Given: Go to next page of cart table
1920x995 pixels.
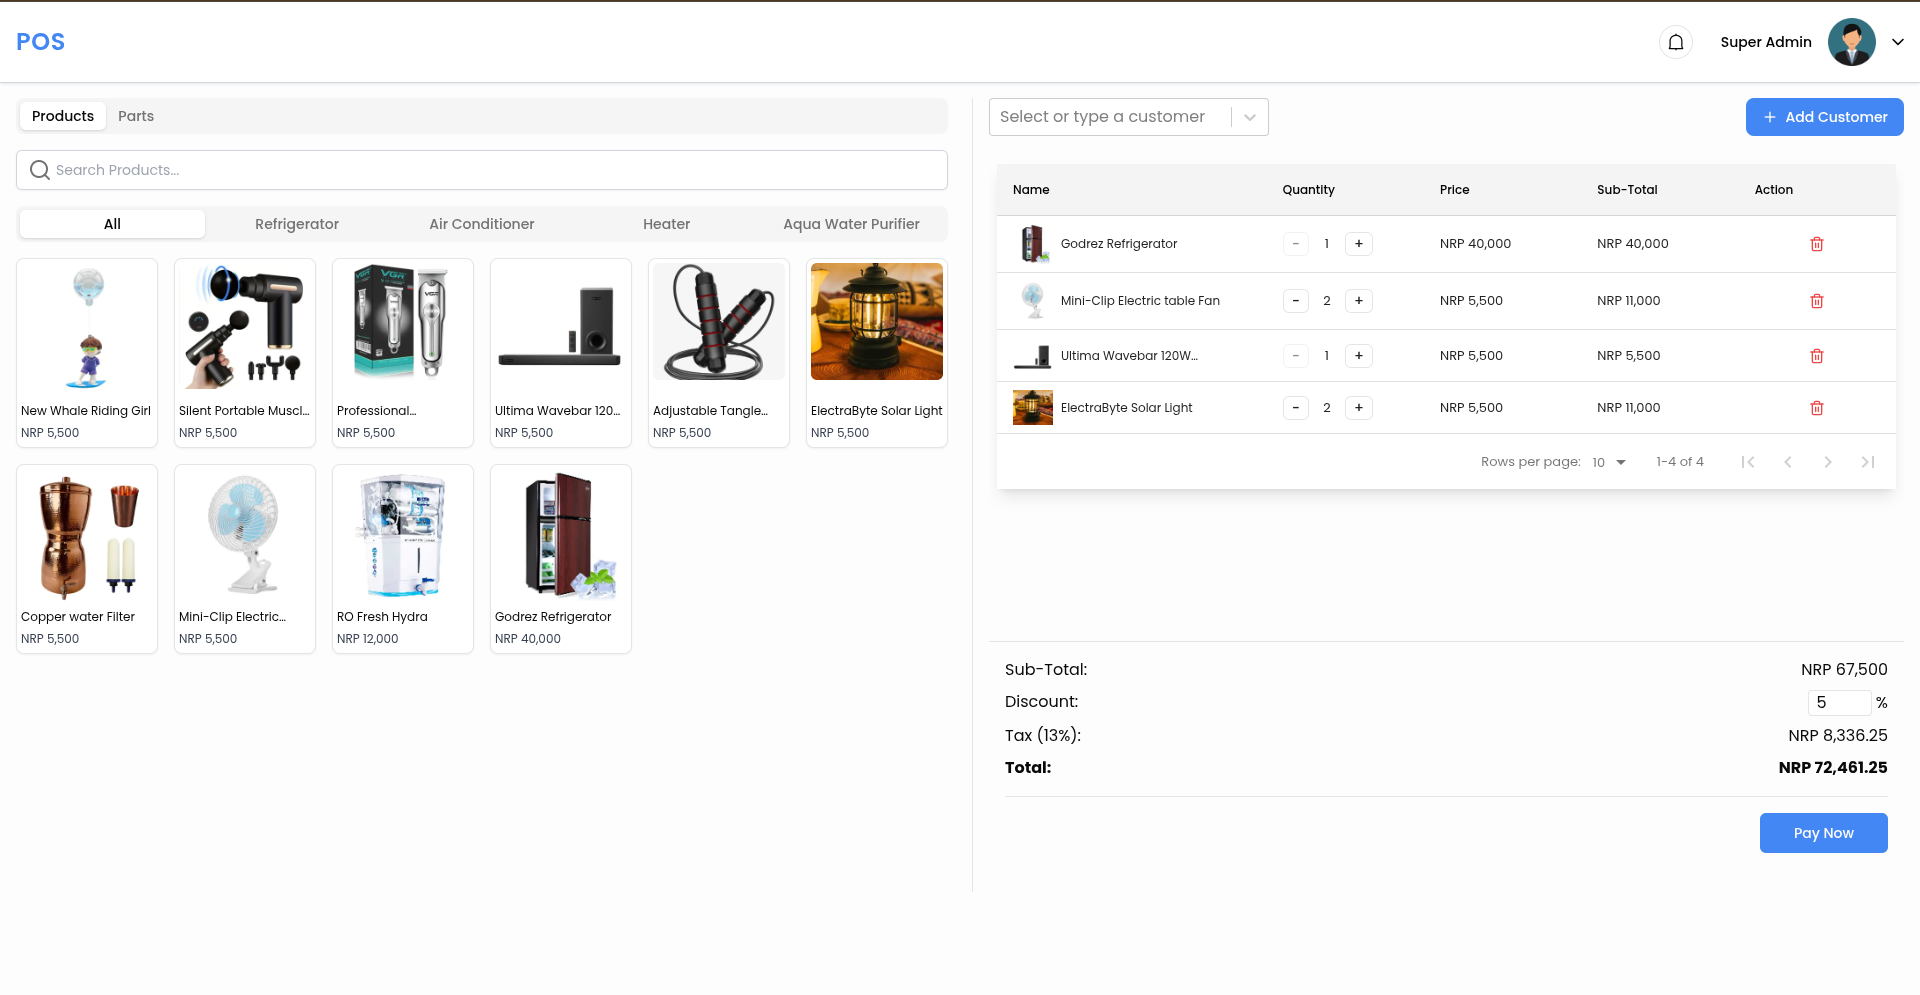Looking at the screenshot, I should [x=1827, y=462].
